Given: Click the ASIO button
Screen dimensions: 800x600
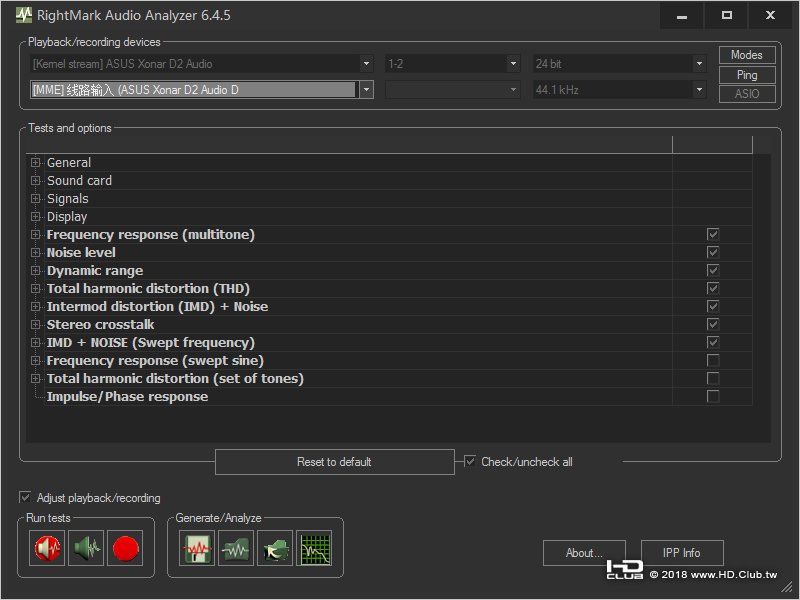Looking at the screenshot, I should pos(747,94).
